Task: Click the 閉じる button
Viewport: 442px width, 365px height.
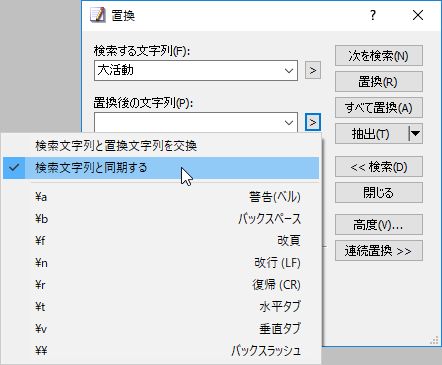Action: (x=379, y=192)
